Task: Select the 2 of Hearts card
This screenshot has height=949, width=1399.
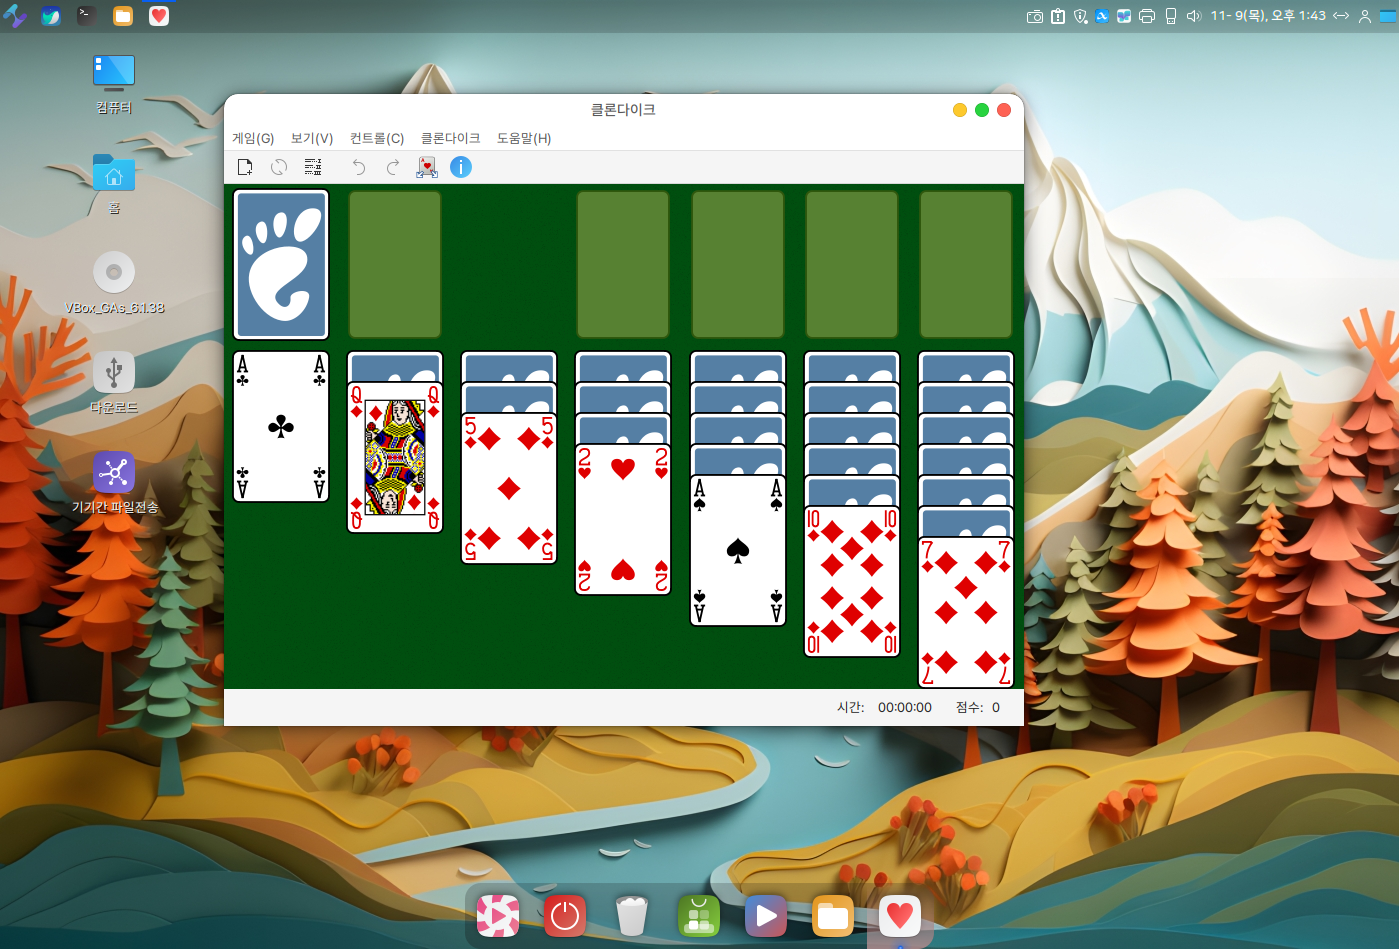Action: 623,519
